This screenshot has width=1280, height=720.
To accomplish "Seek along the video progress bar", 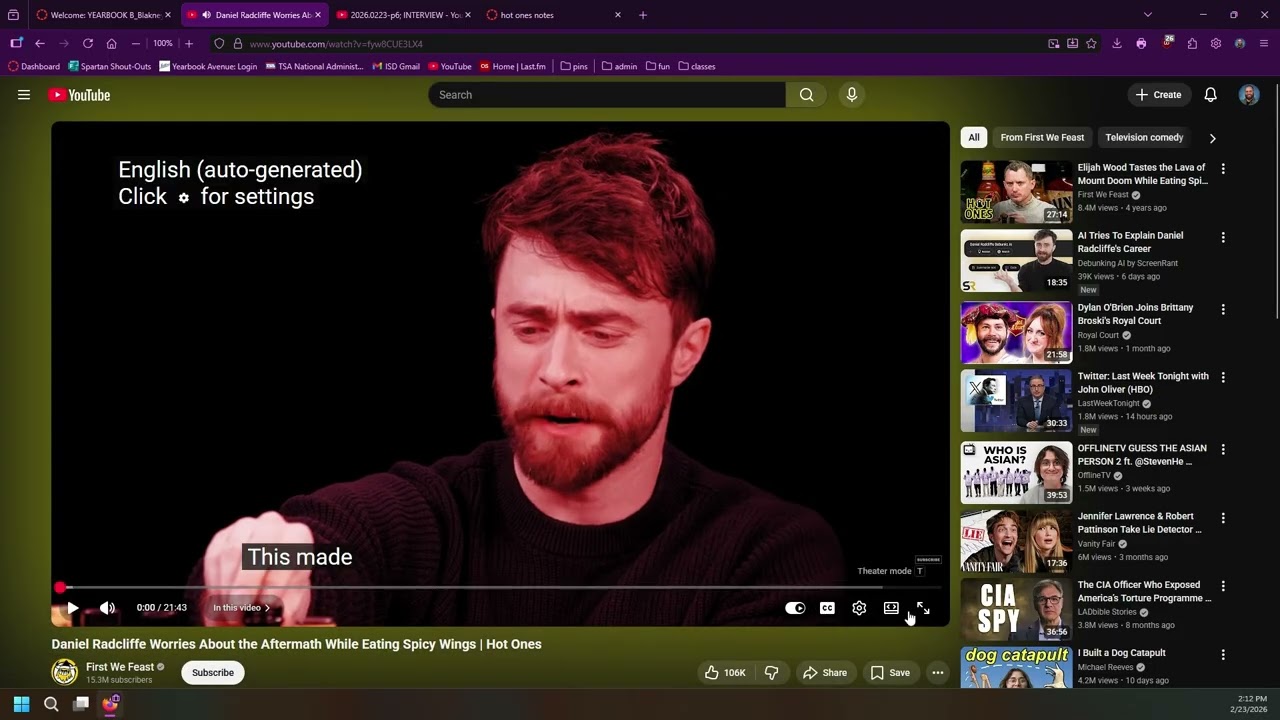I will 500,588.
